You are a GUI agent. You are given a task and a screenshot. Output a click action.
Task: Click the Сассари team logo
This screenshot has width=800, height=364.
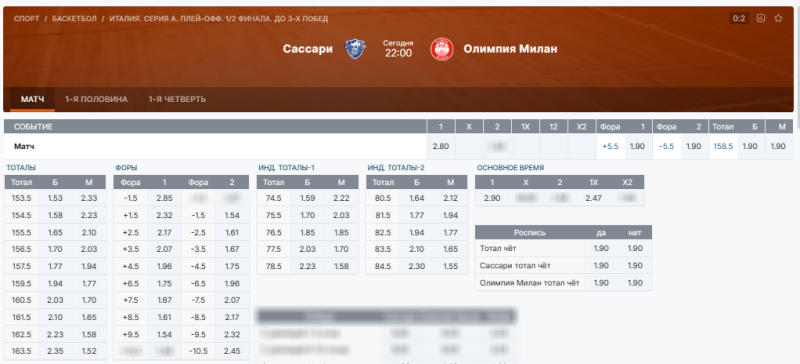pyautogui.click(x=355, y=49)
